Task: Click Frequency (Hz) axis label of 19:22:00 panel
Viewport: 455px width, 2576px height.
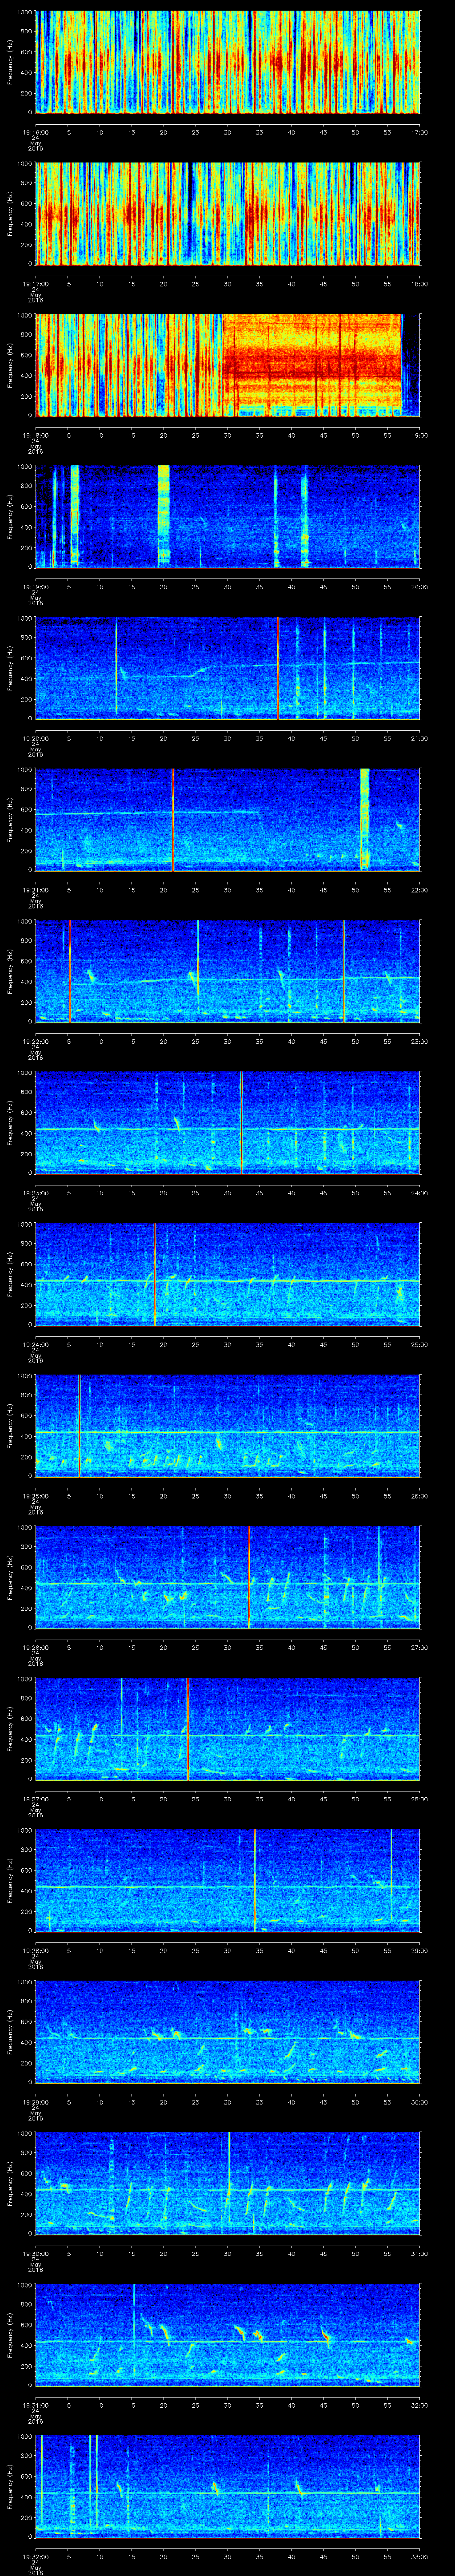Action: click(x=10, y=970)
